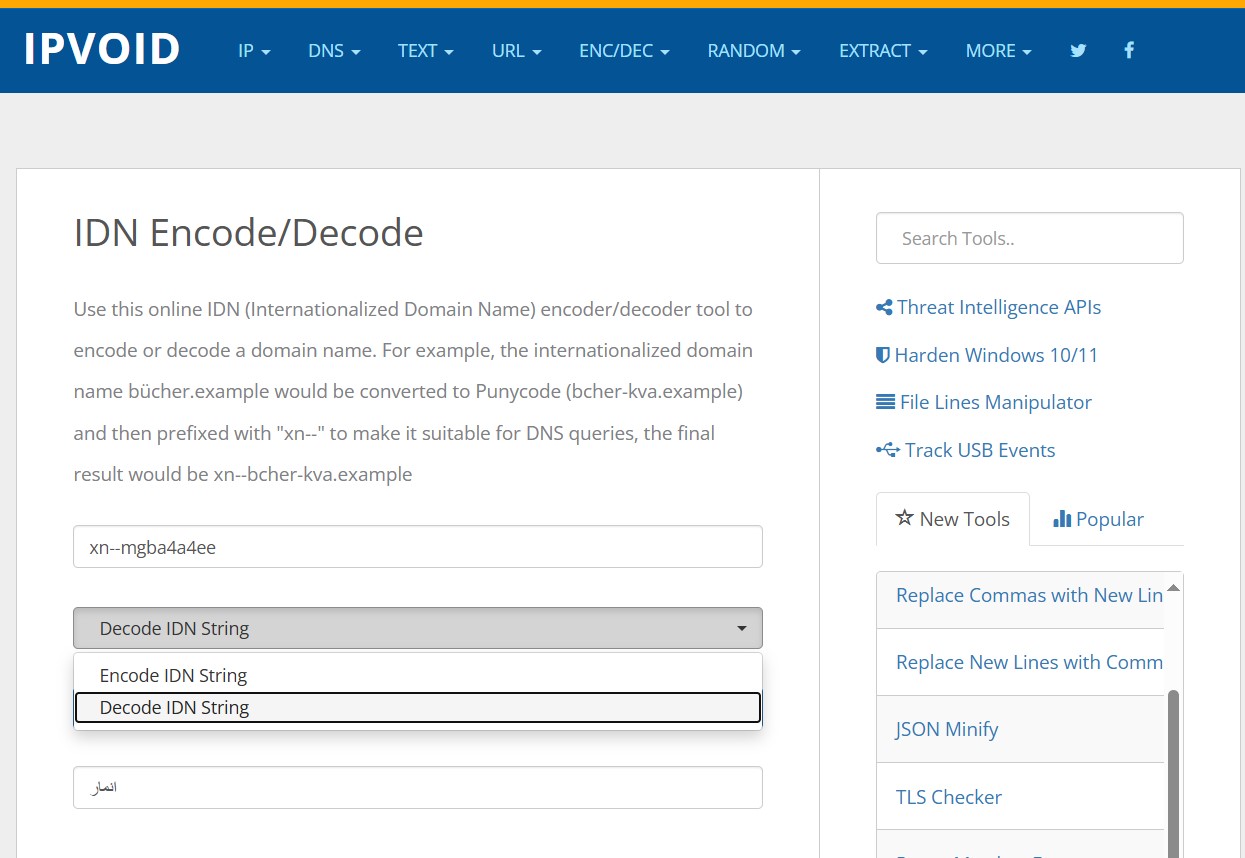Click the Threat Intelligence APIs share icon
The height and width of the screenshot is (858, 1245).
884,308
